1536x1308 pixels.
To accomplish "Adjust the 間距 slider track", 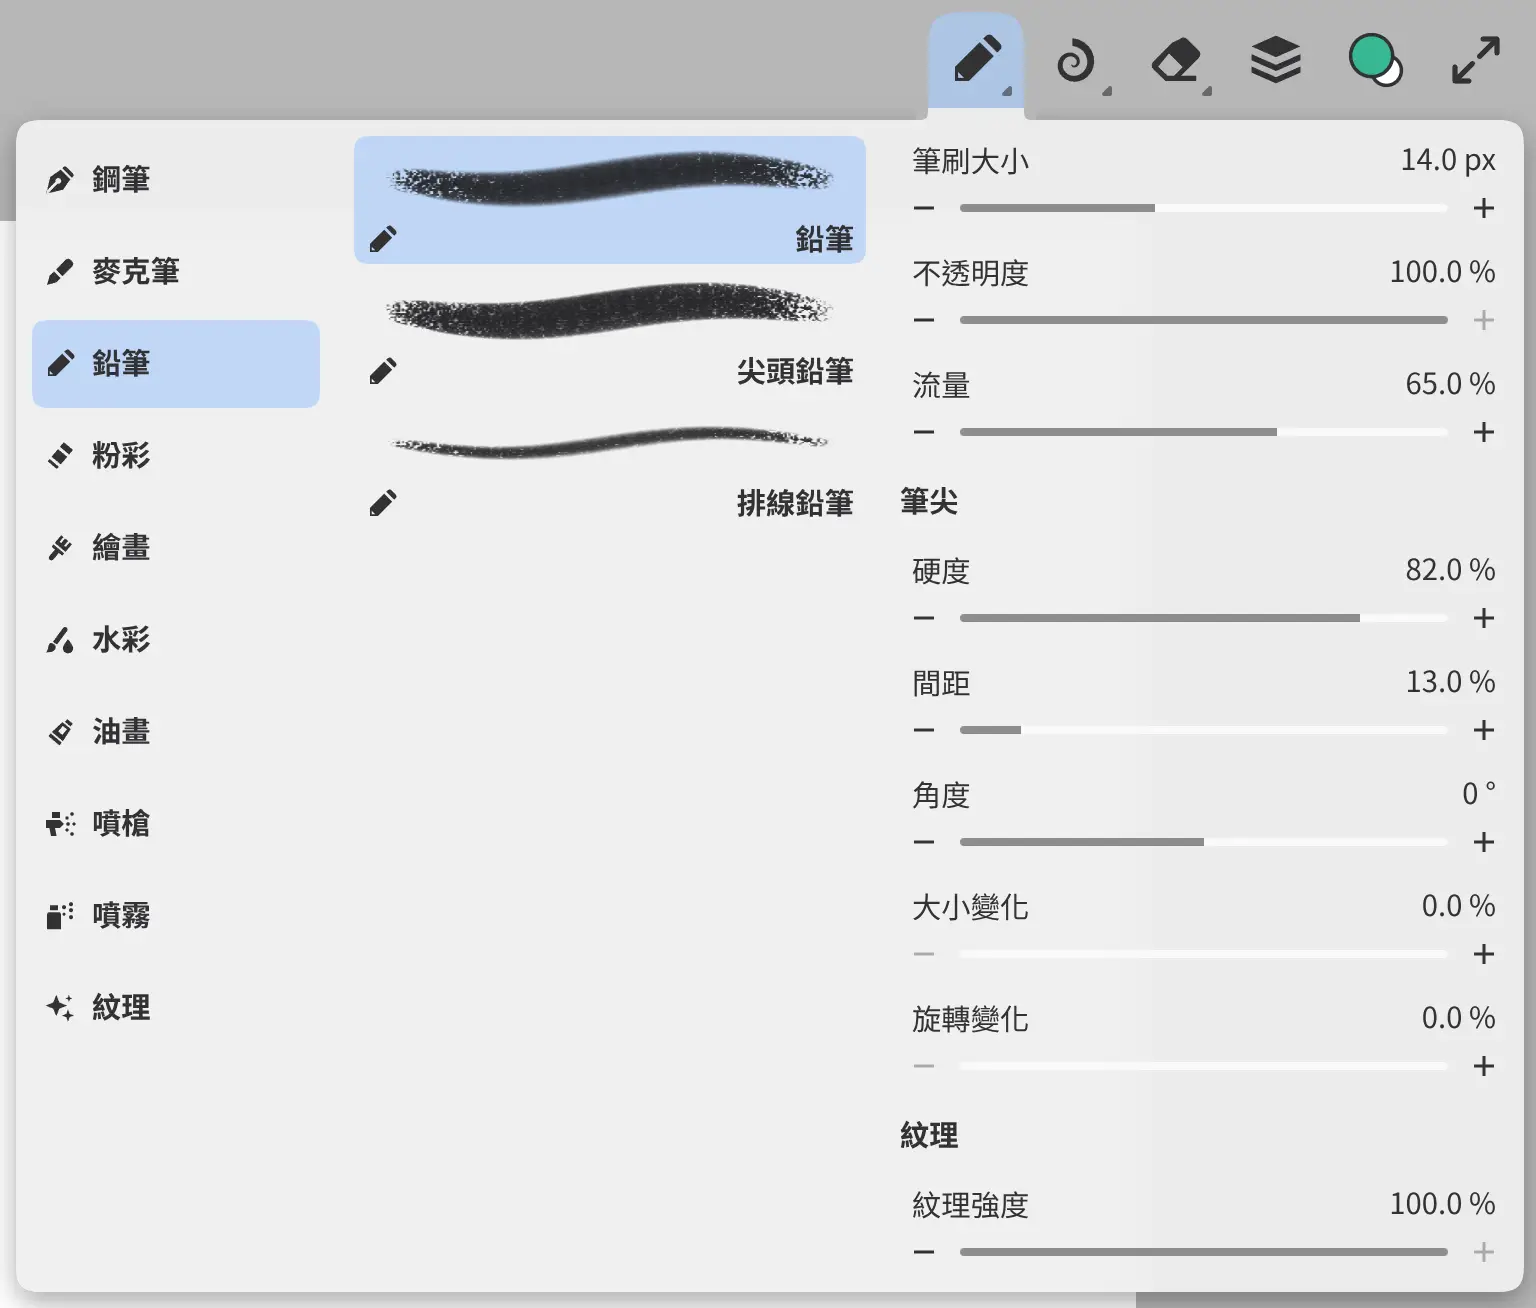I will [1204, 730].
